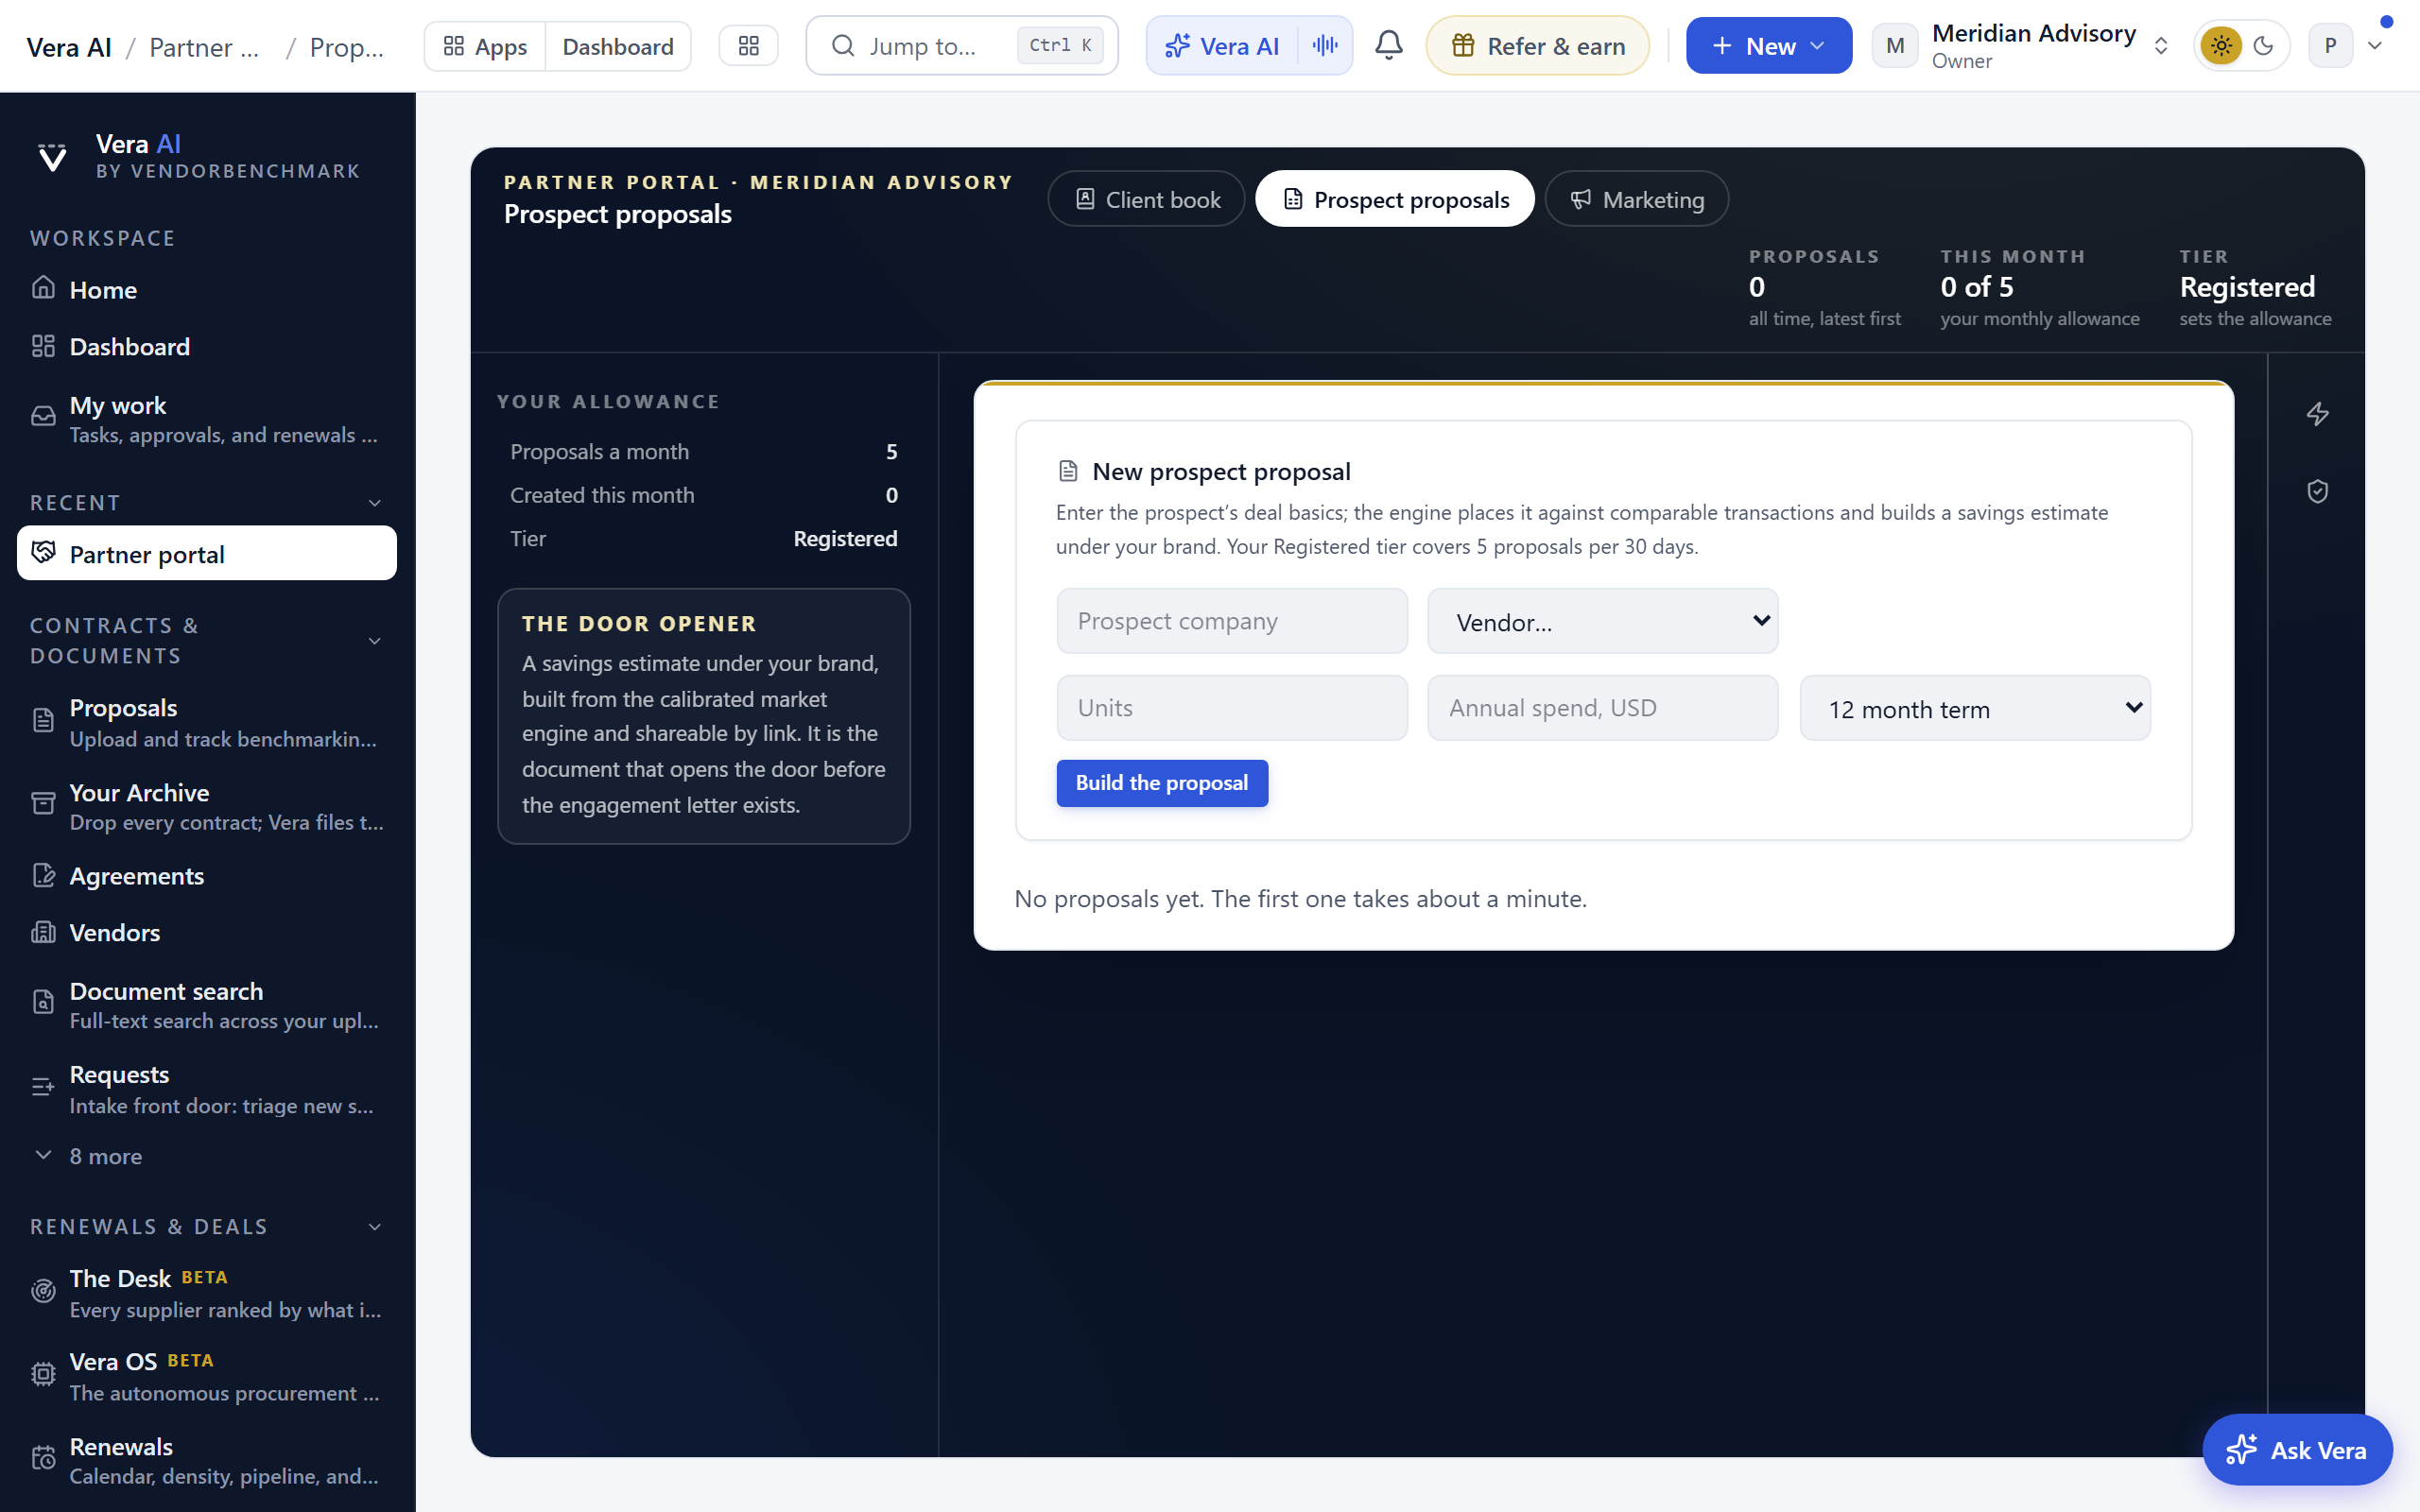Open Your Archive in the sidebar
This screenshot has width=2420, height=1512.
tap(207, 806)
